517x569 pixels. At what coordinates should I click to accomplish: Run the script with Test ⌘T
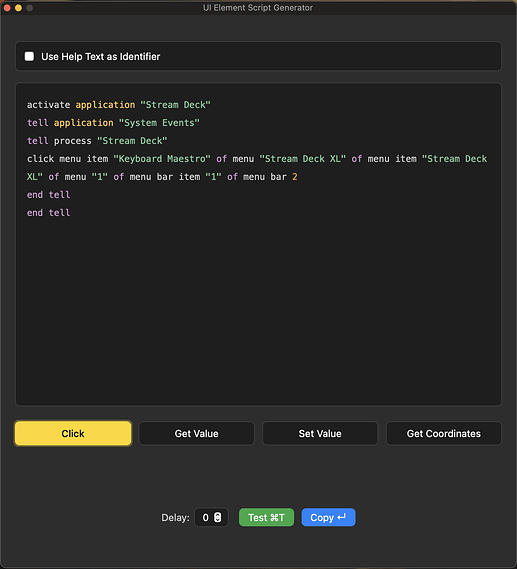click(x=266, y=517)
